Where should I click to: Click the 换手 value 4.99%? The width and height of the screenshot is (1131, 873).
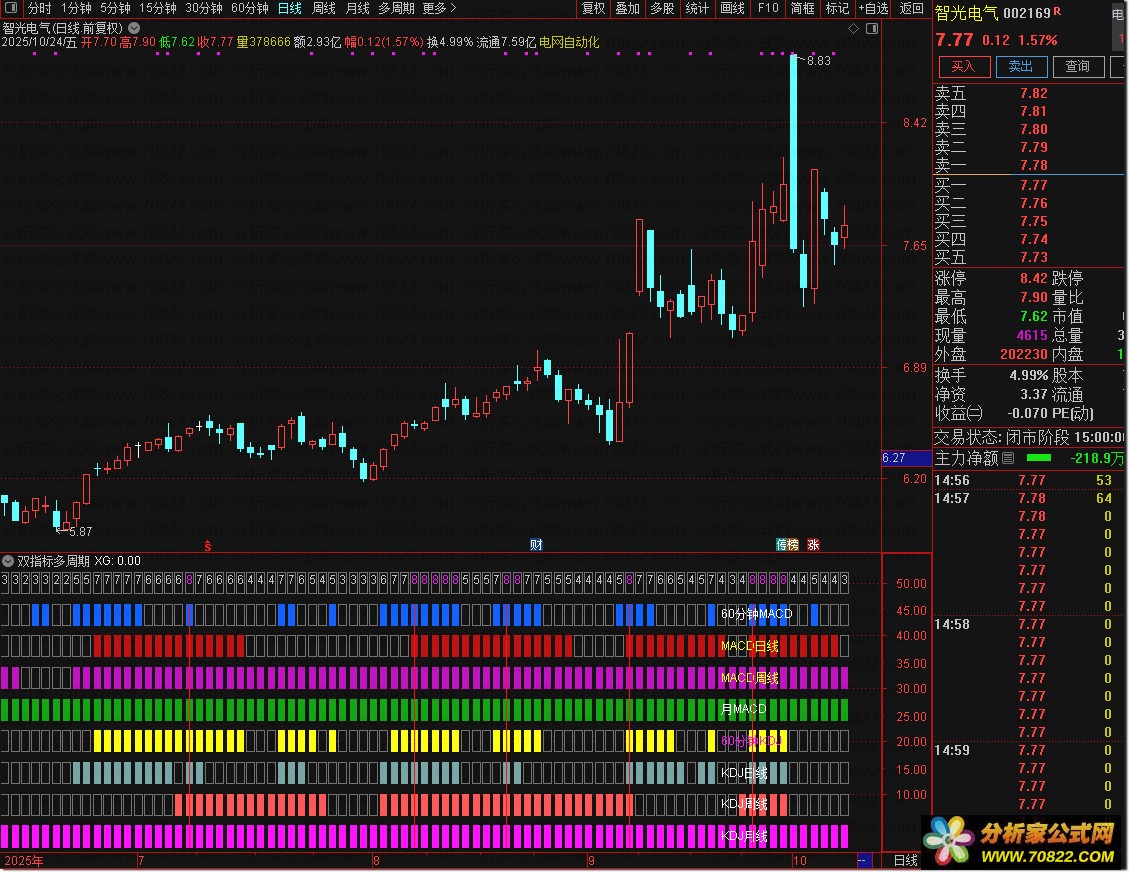[x=1029, y=375]
